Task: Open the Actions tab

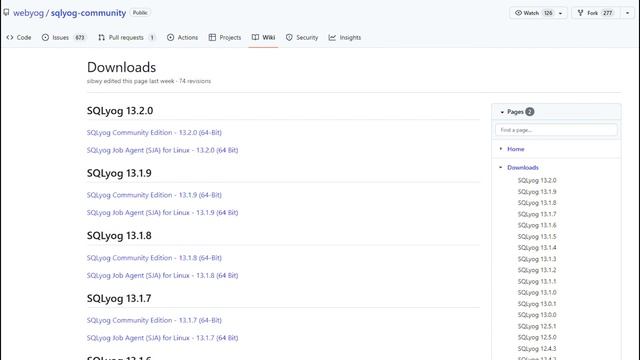Action: [x=182, y=38]
